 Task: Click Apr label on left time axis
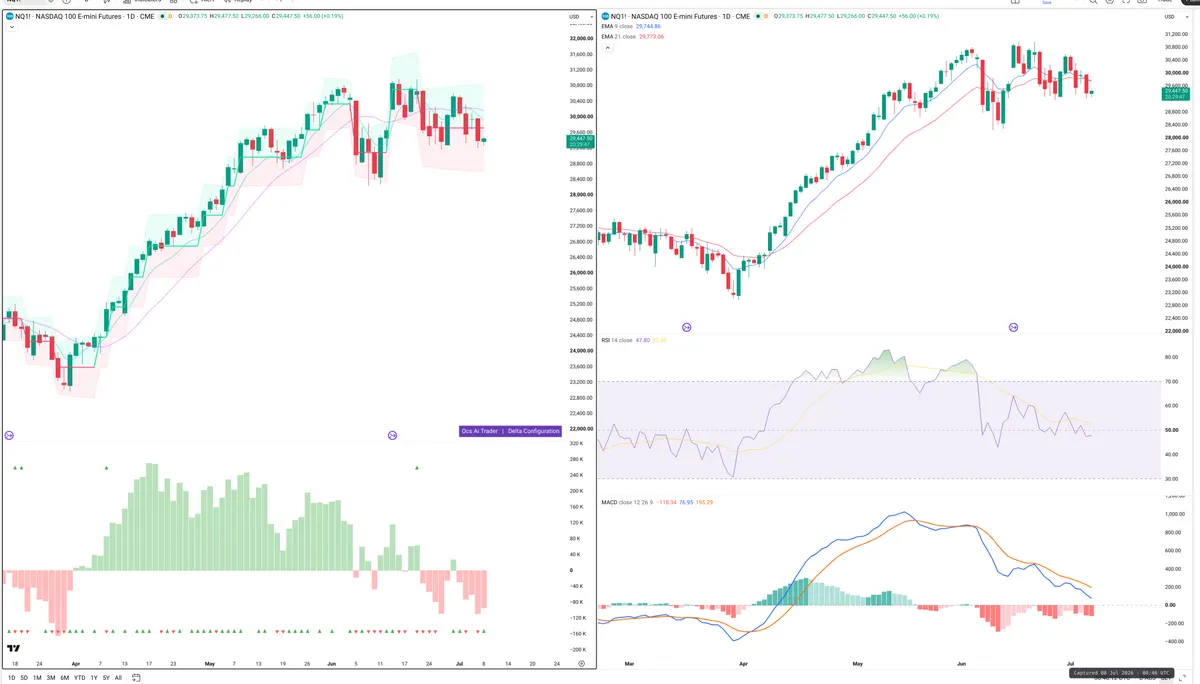76,664
